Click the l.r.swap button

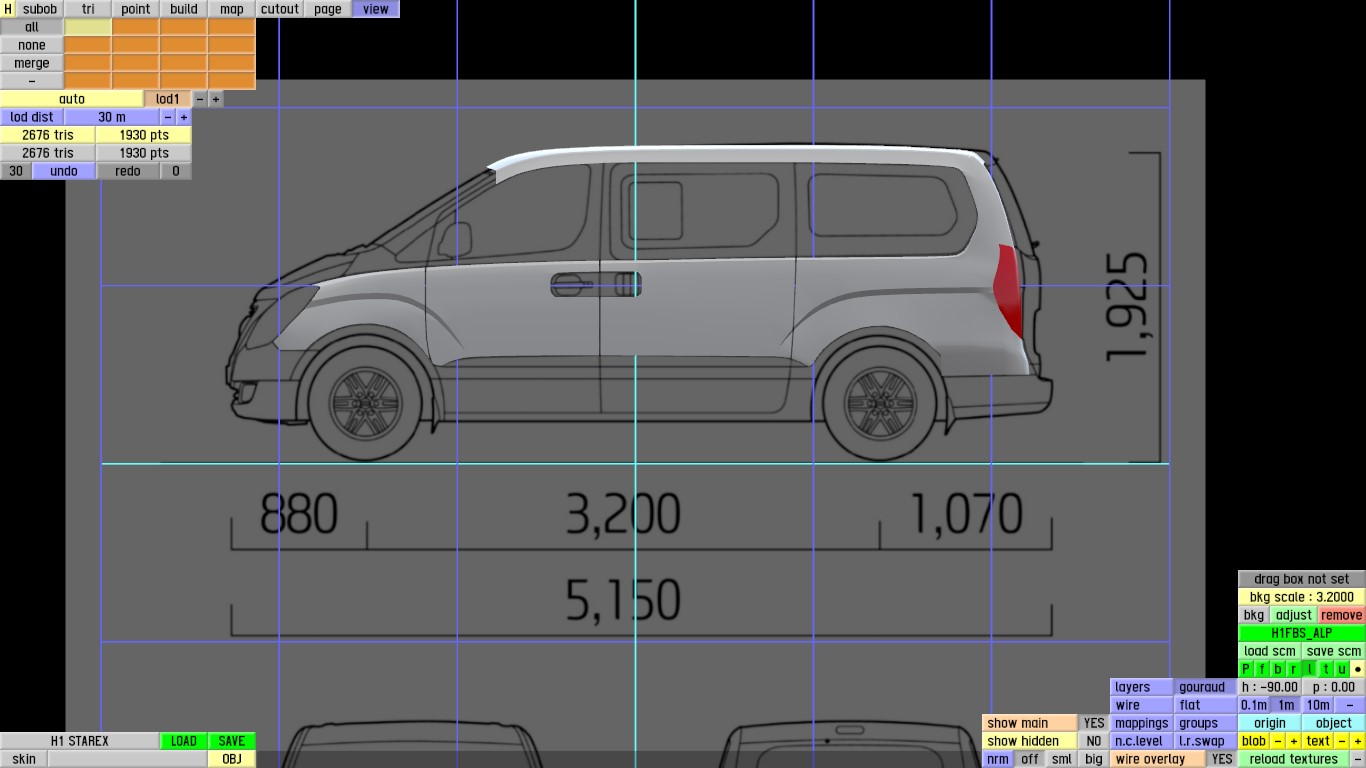point(1206,741)
